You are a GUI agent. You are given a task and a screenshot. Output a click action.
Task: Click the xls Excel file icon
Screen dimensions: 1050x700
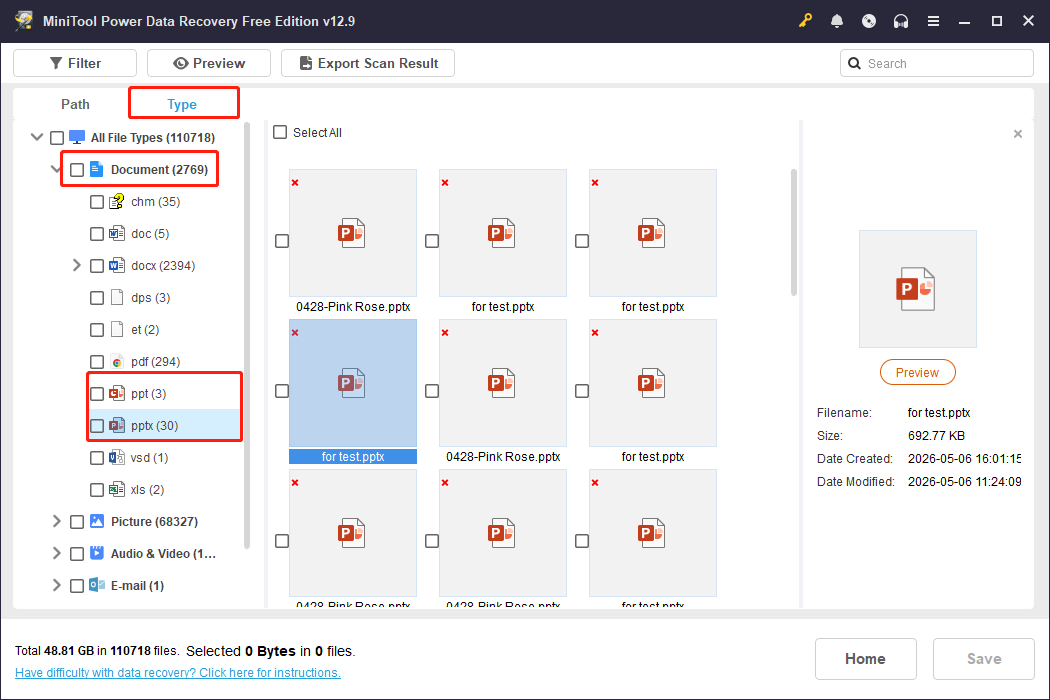tap(117, 490)
